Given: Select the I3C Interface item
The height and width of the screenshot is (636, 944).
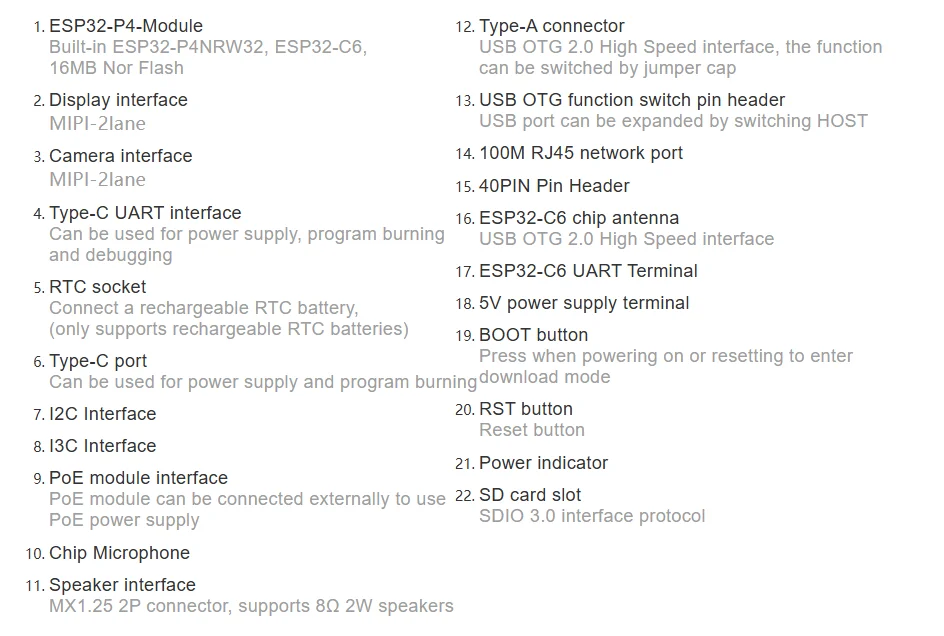Looking at the screenshot, I should (102, 446).
